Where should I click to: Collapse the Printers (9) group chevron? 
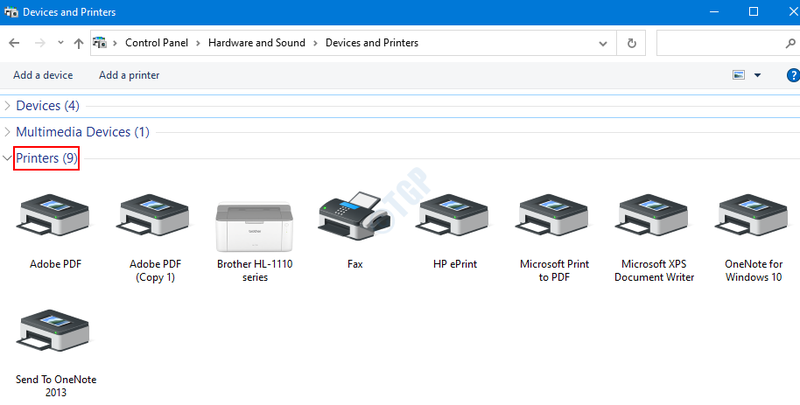tap(7, 158)
